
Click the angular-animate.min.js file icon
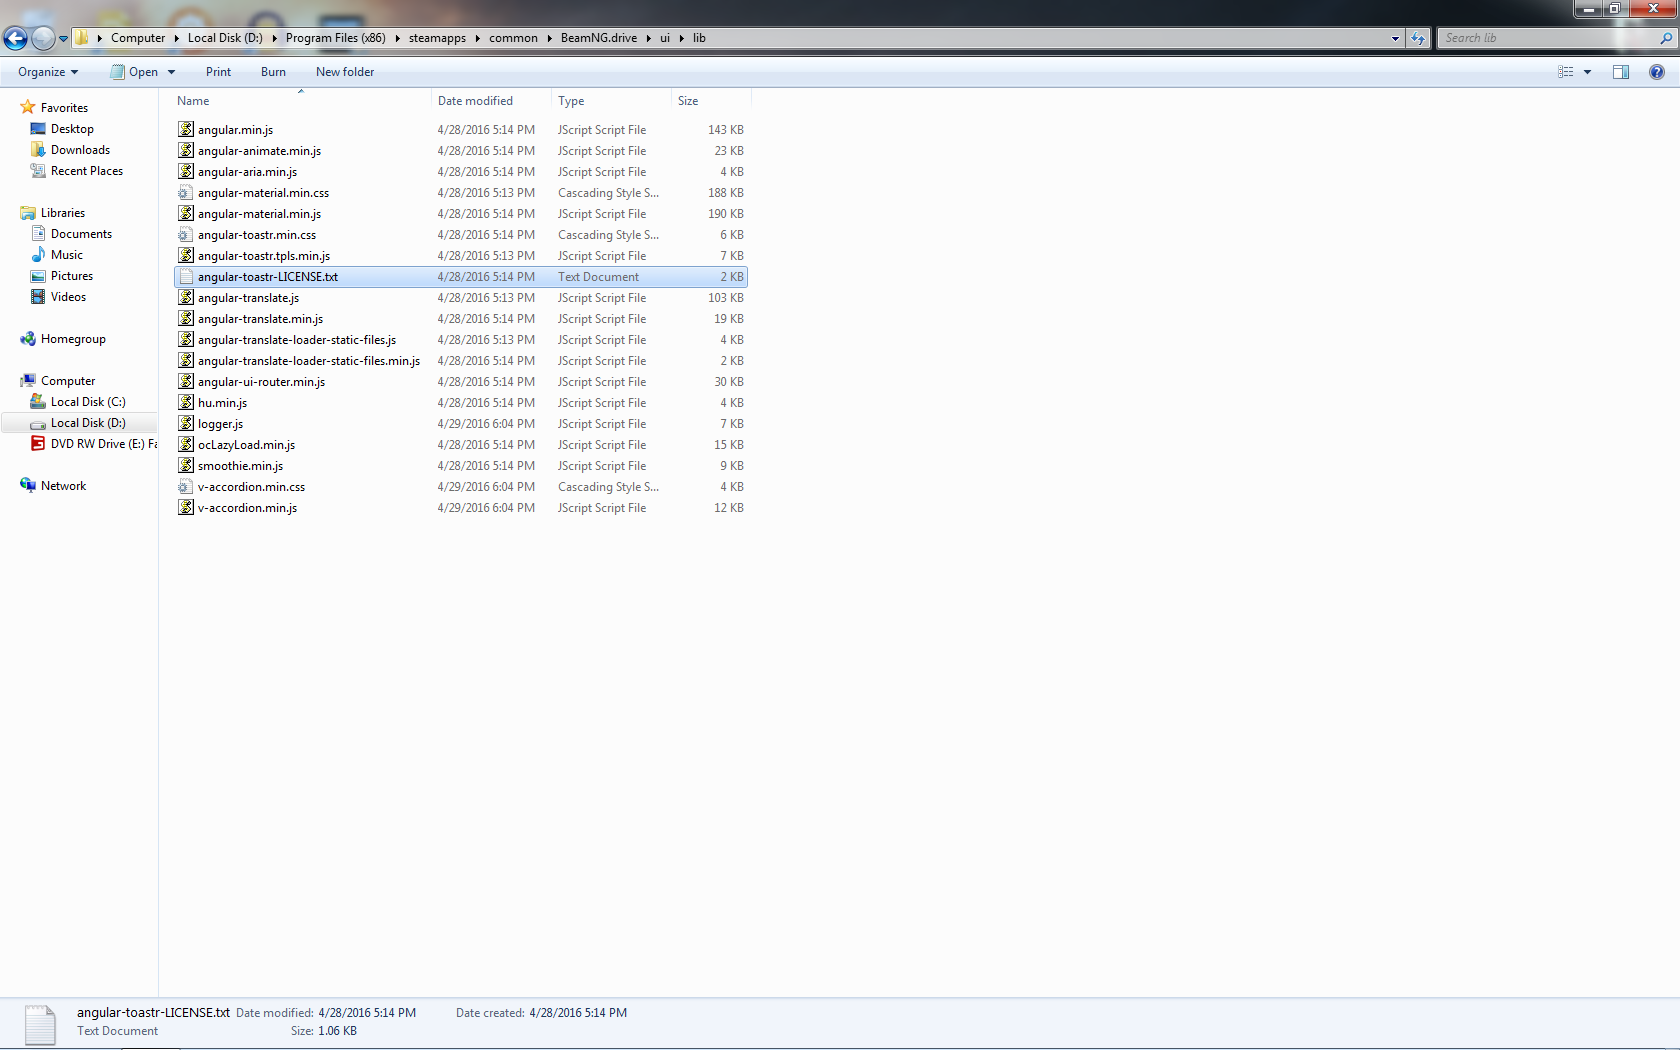(186, 150)
